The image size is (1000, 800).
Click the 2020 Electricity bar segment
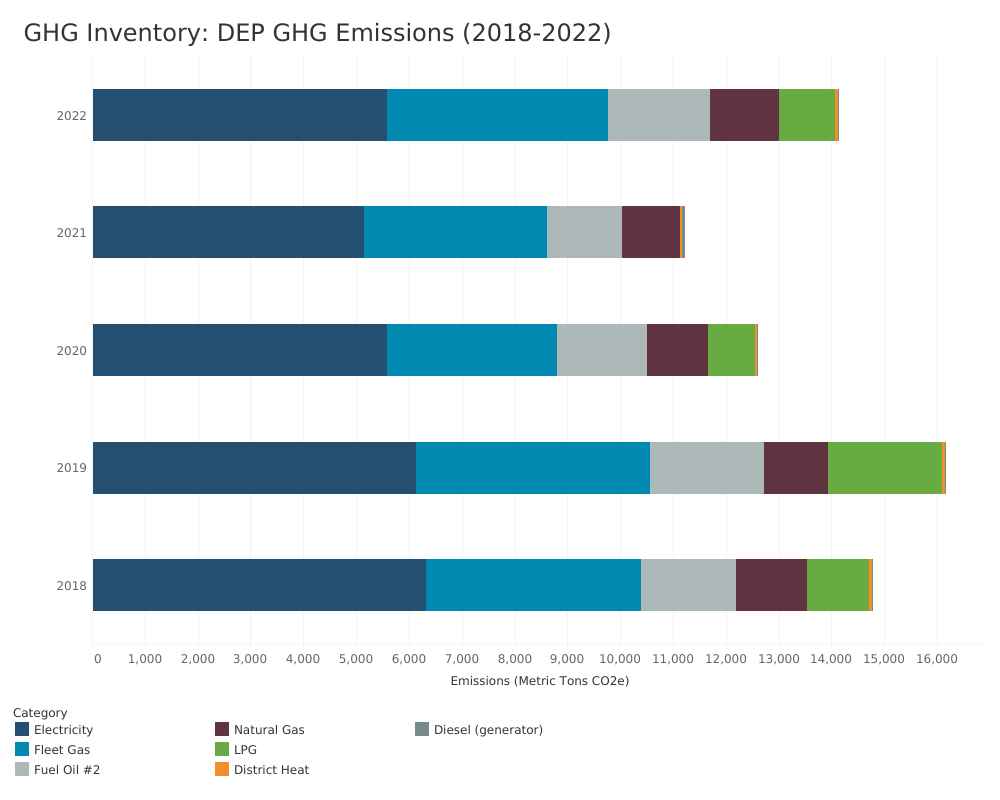tap(240, 350)
